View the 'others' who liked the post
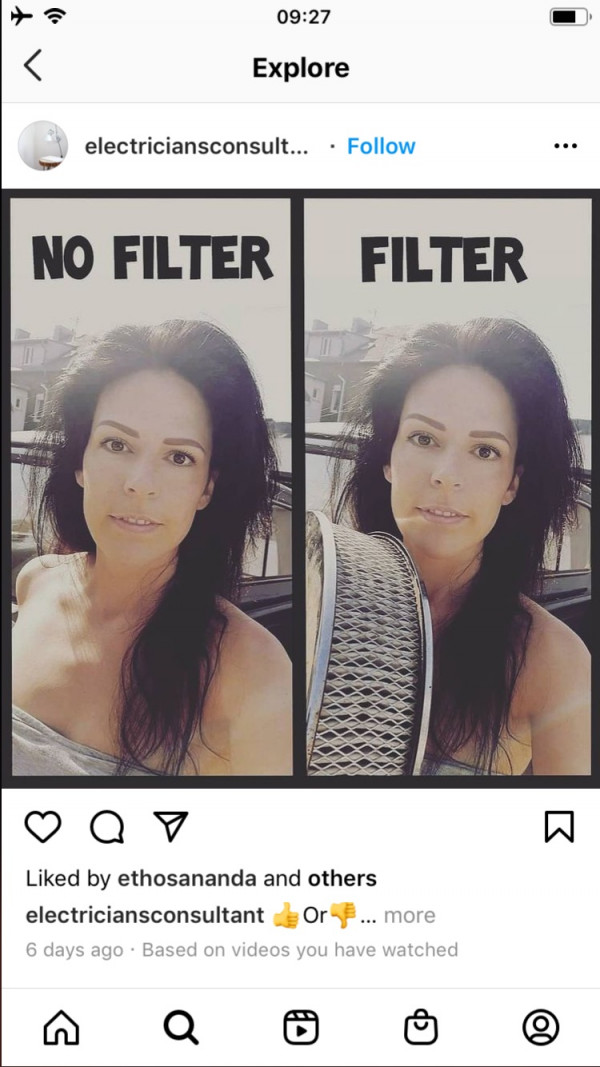The width and height of the screenshot is (600, 1067). (342, 879)
